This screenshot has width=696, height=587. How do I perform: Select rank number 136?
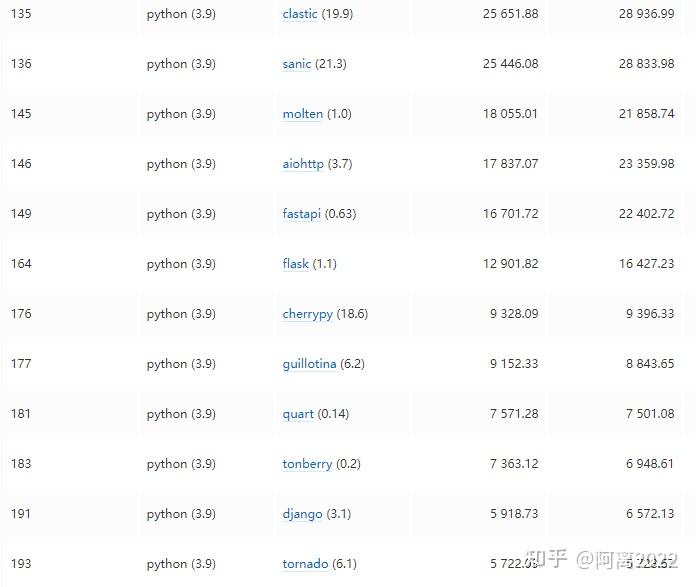pyautogui.click(x=21, y=64)
